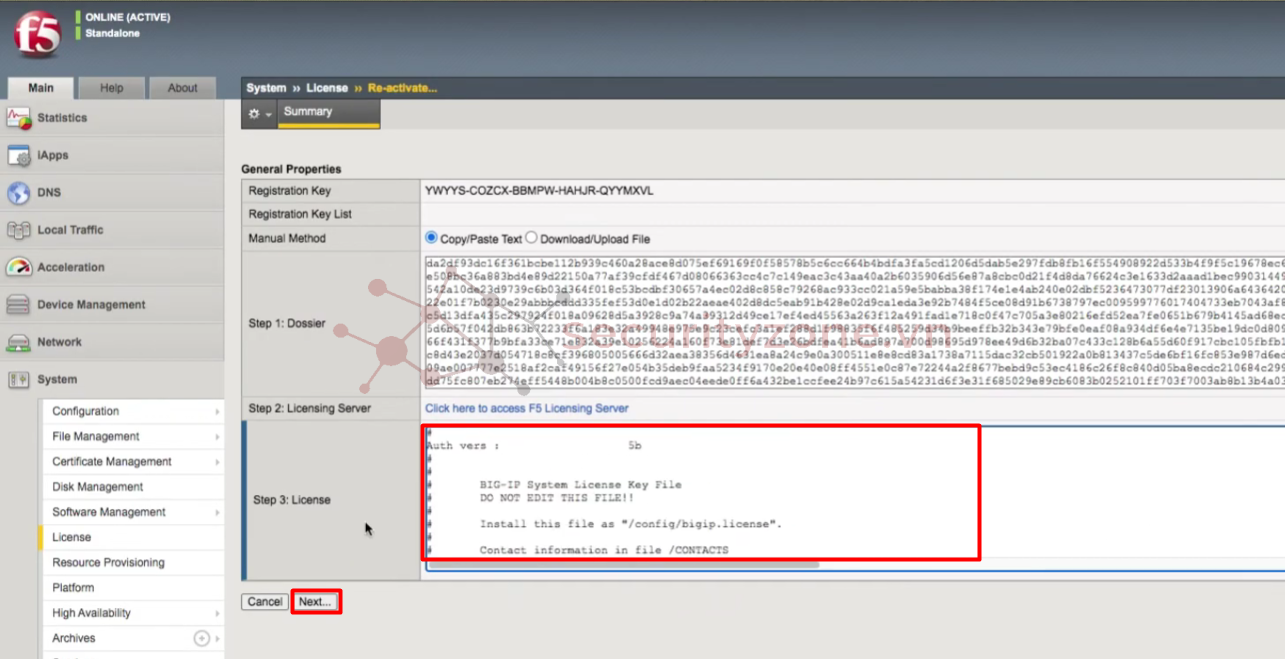The height and width of the screenshot is (659, 1285).
Task: Expand the Configuration submenu arrow
Action: [x=217, y=412]
